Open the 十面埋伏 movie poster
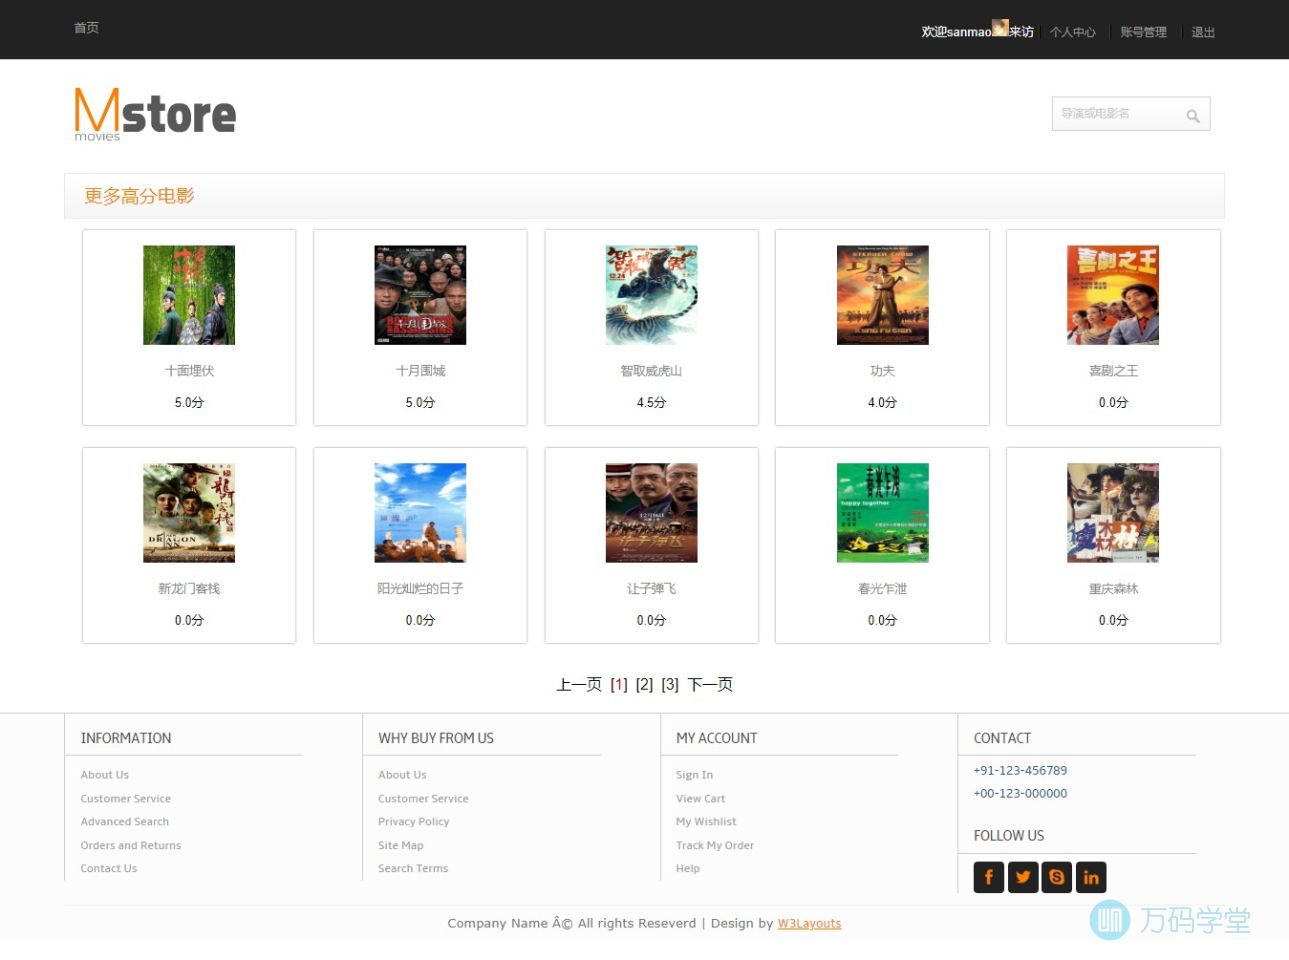This screenshot has width=1289, height=960. pyautogui.click(x=189, y=295)
